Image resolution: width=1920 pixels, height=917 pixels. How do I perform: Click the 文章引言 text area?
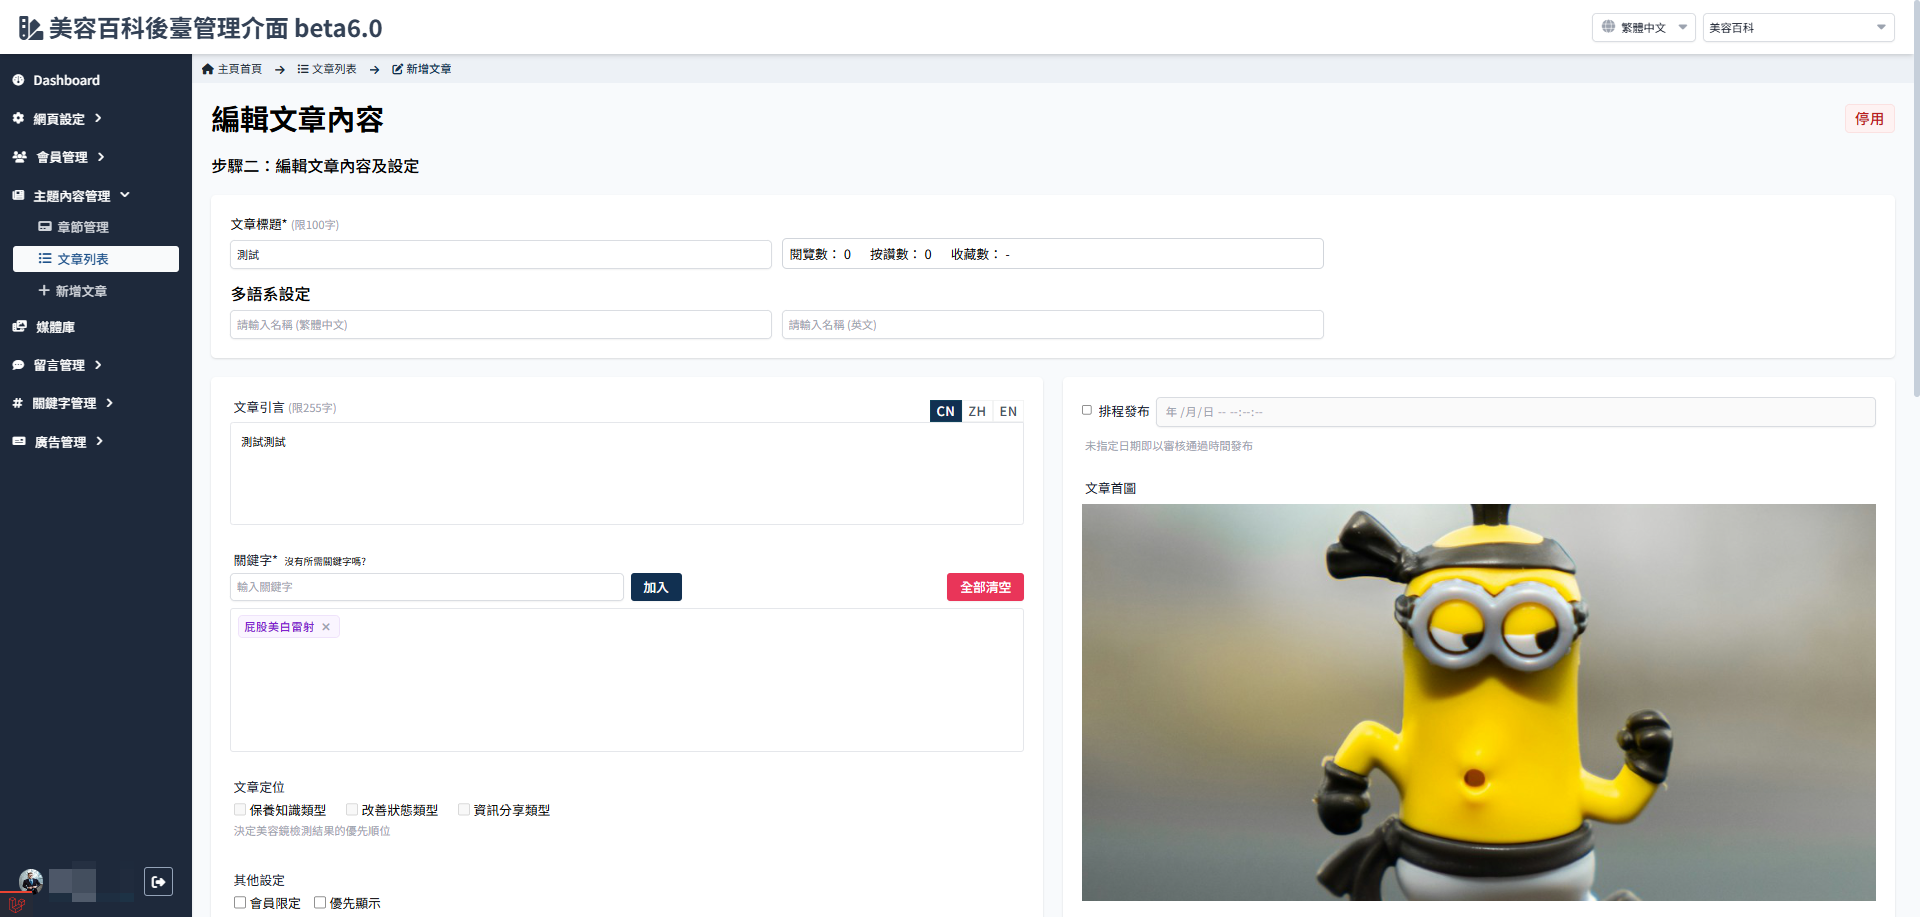coord(626,473)
